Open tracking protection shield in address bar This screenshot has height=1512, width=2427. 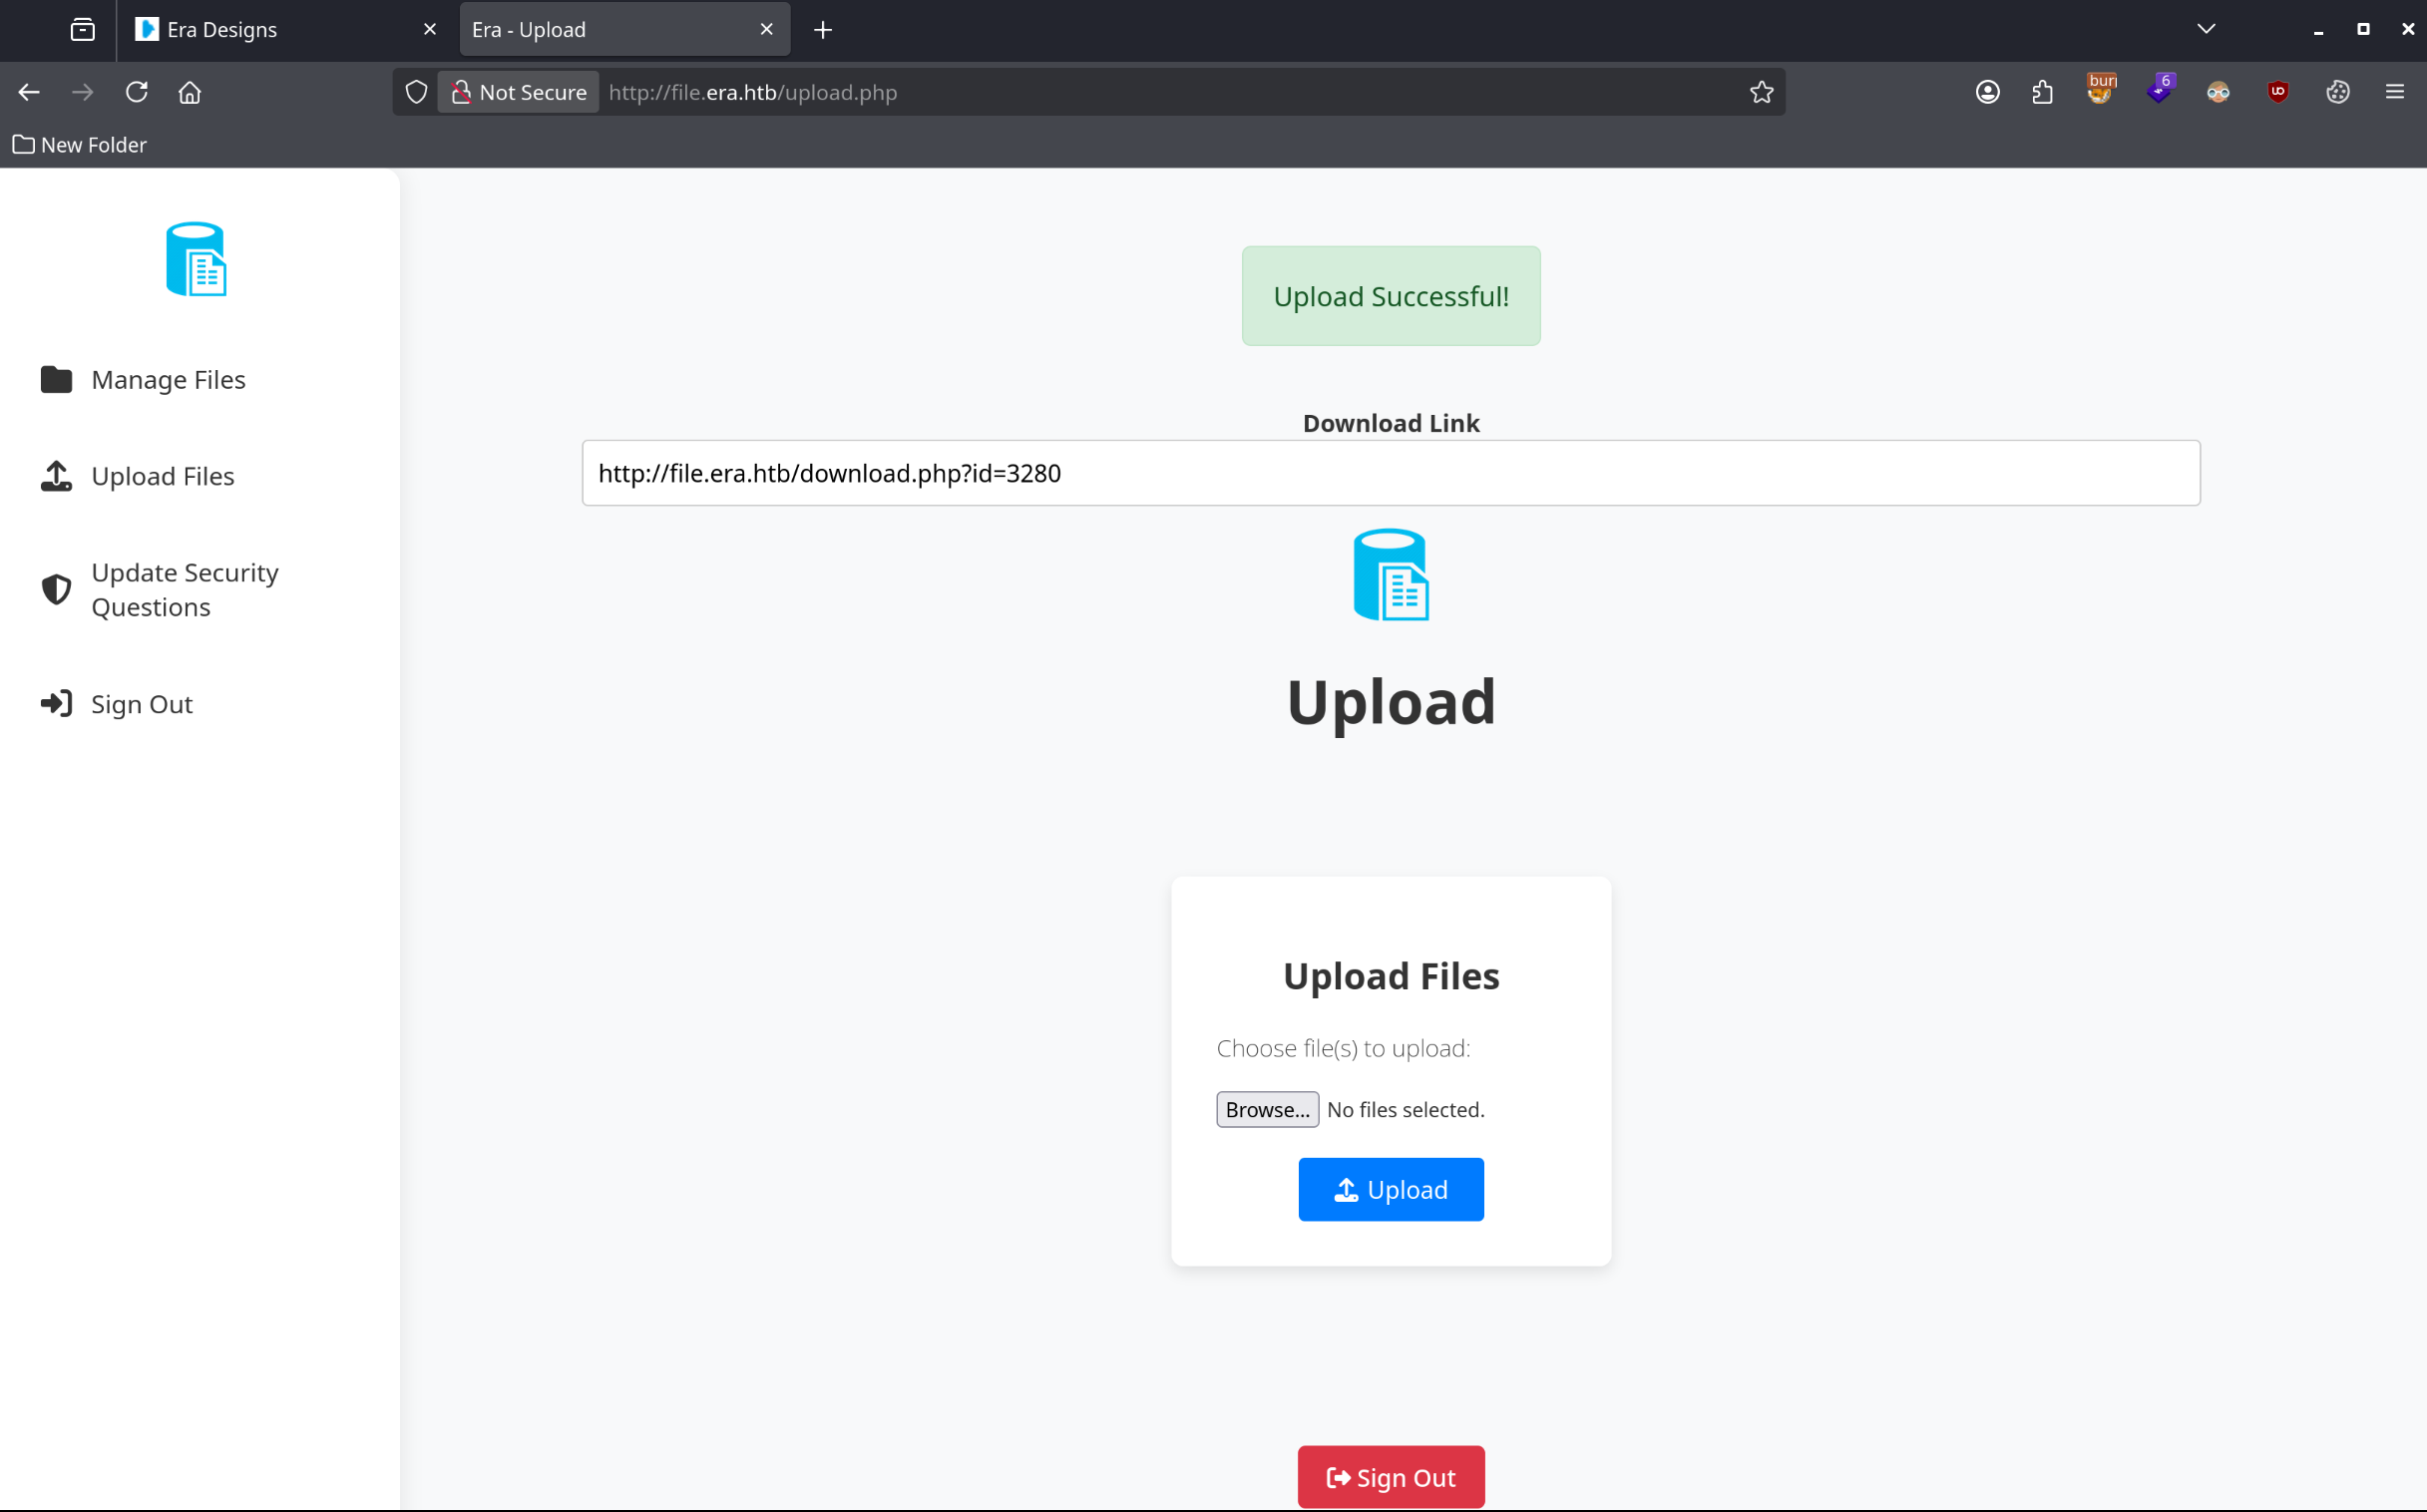click(x=417, y=92)
